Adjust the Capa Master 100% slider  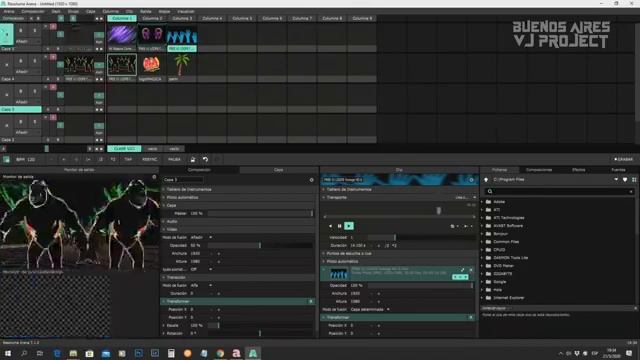point(260,213)
